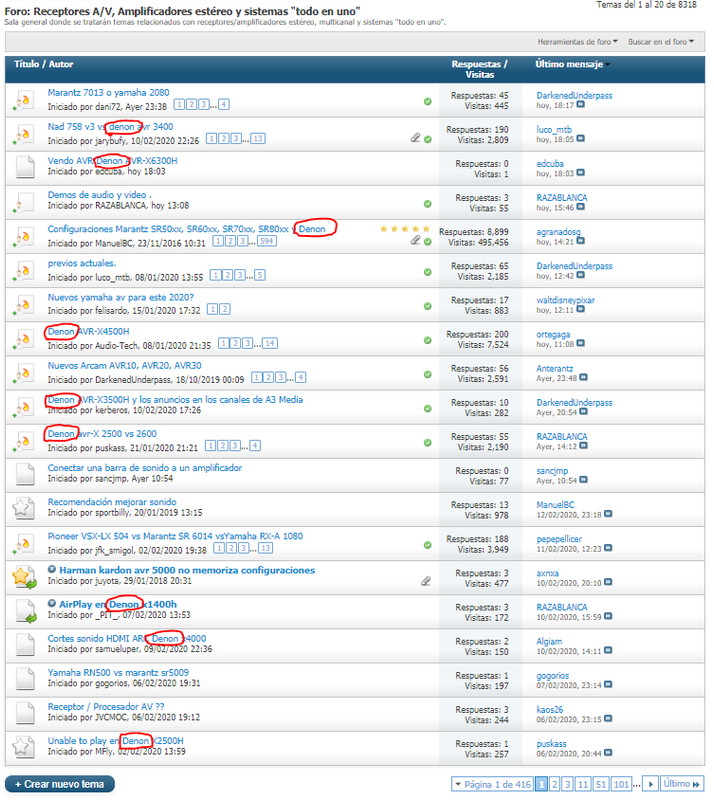
Task: Sort by Respuestas column header
Action: (476, 64)
